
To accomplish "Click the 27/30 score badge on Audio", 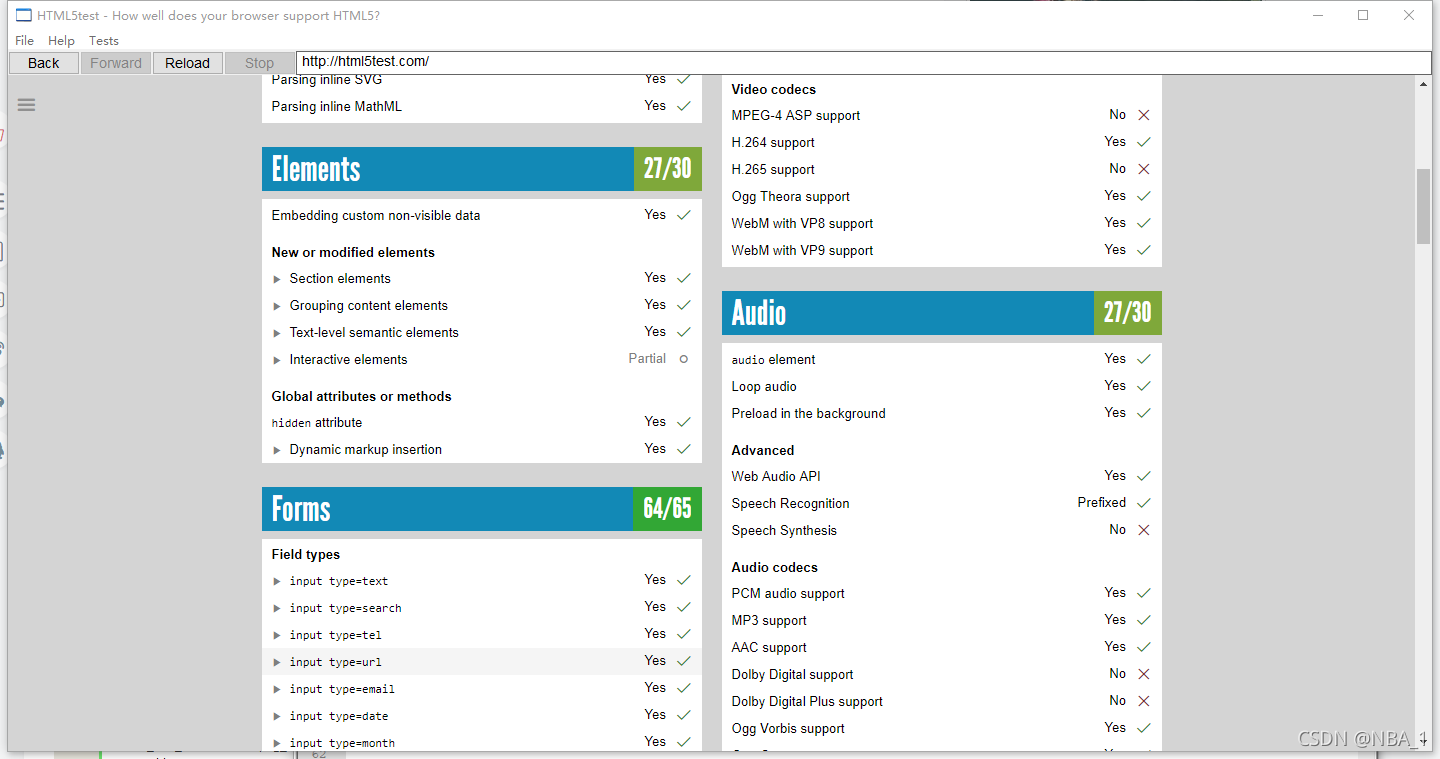I will [1128, 313].
